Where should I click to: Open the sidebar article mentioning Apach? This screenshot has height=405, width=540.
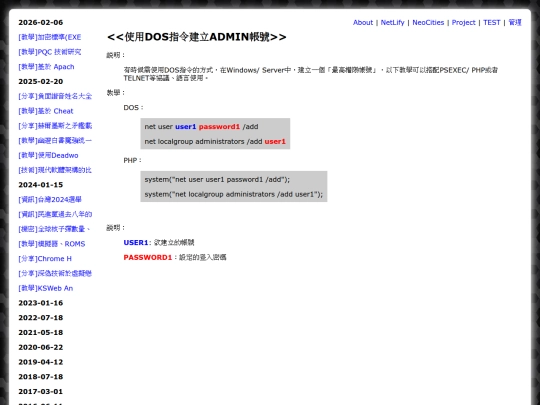46,67
